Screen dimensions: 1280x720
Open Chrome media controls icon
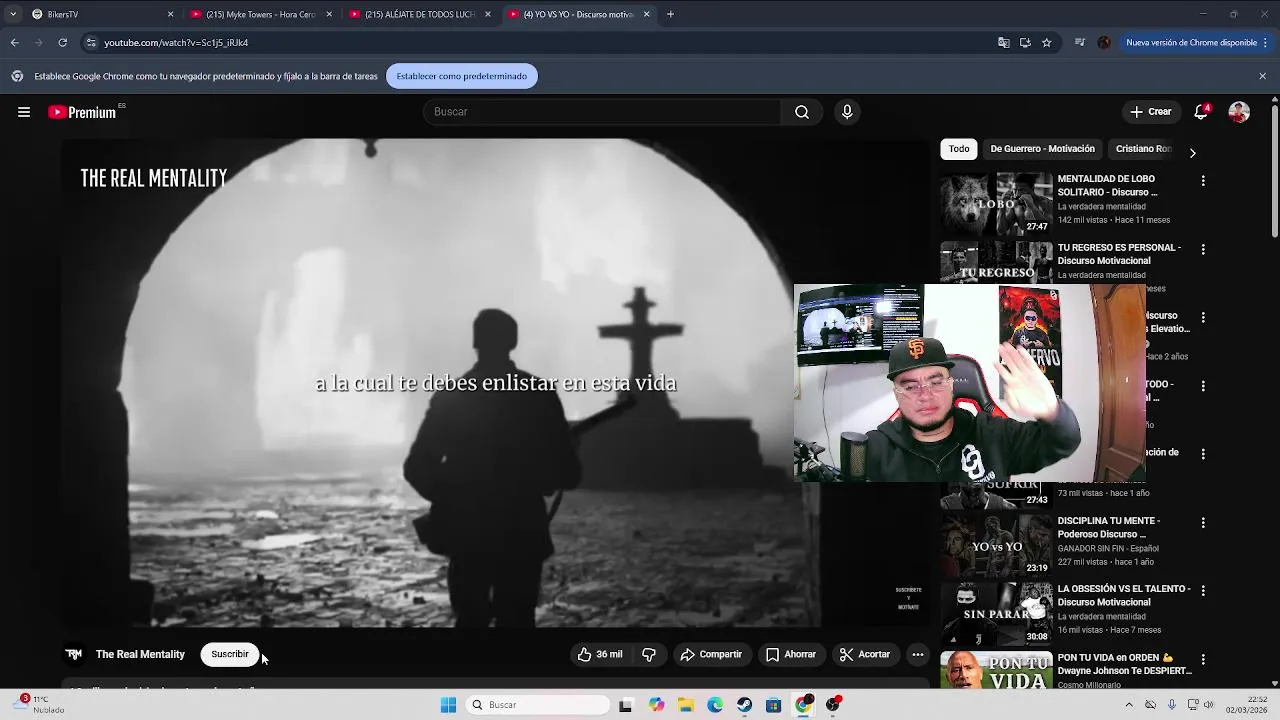coord(1080,43)
